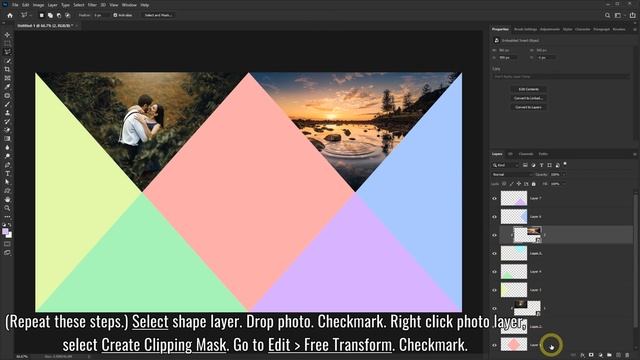Click the Layer 7 purple triangle thumbnail

click(514, 198)
